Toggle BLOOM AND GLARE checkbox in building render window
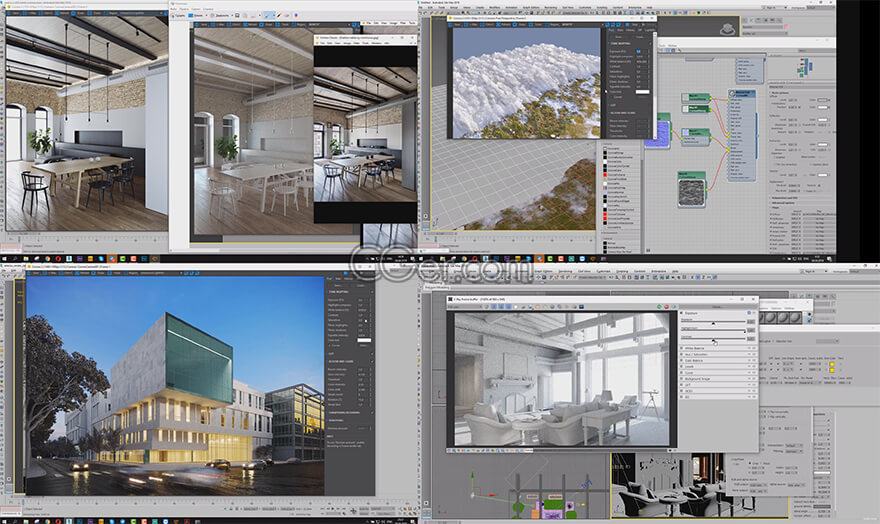The width and height of the screenshot is (880, 524). (x=370, y=362)
